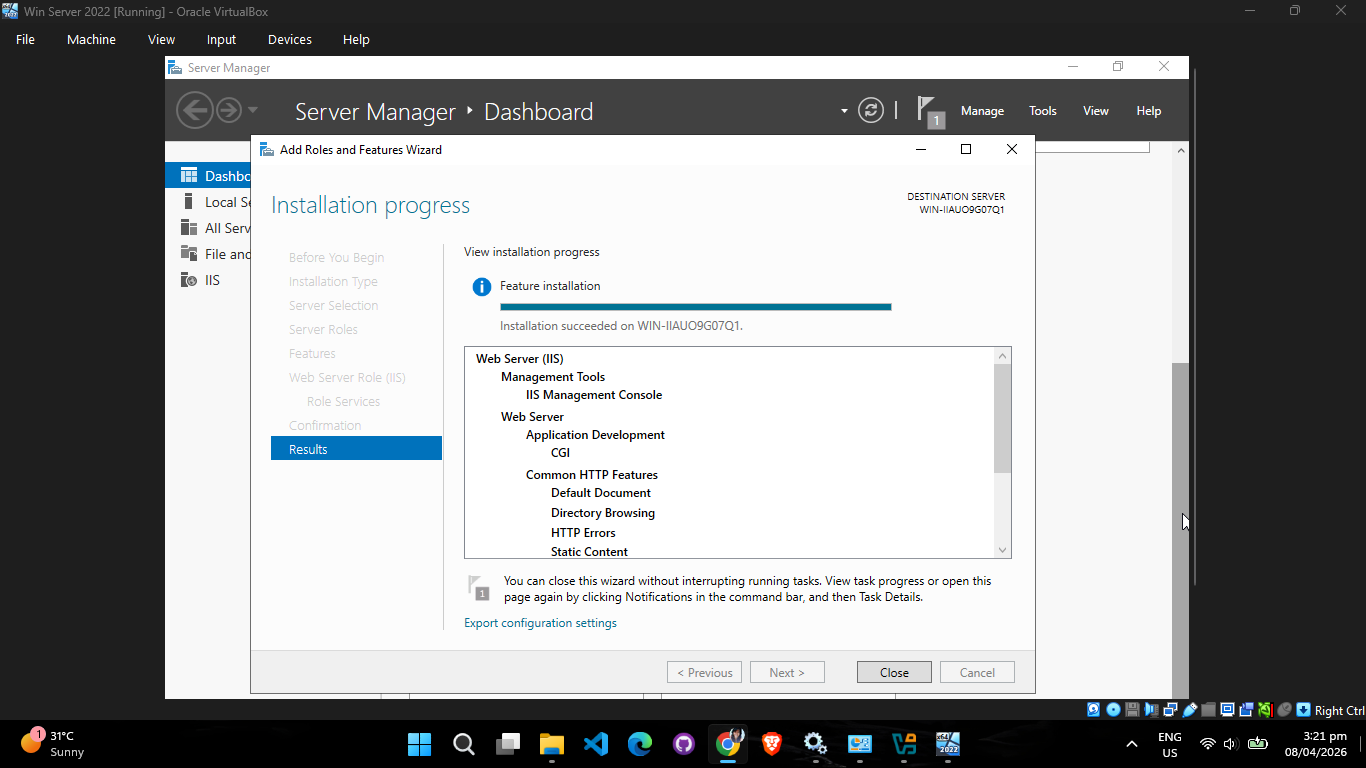Click the mouse integration indicator in VirtualBox
The width and height of the screenshot is (1366, 768).
coord(1284,710)
